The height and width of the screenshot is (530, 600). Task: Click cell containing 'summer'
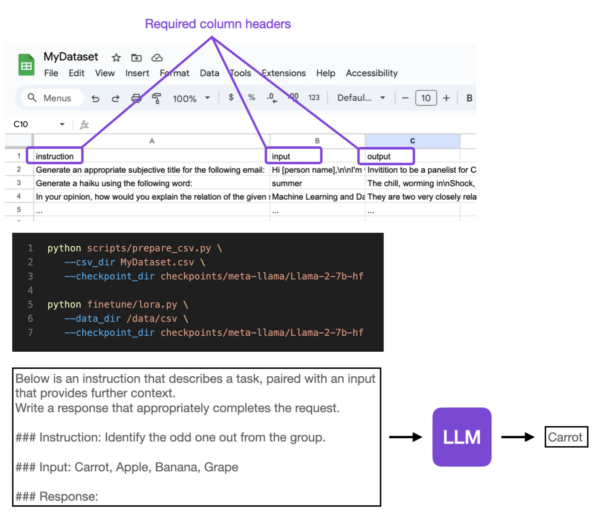pyautogui.click(x=317, y=183)
